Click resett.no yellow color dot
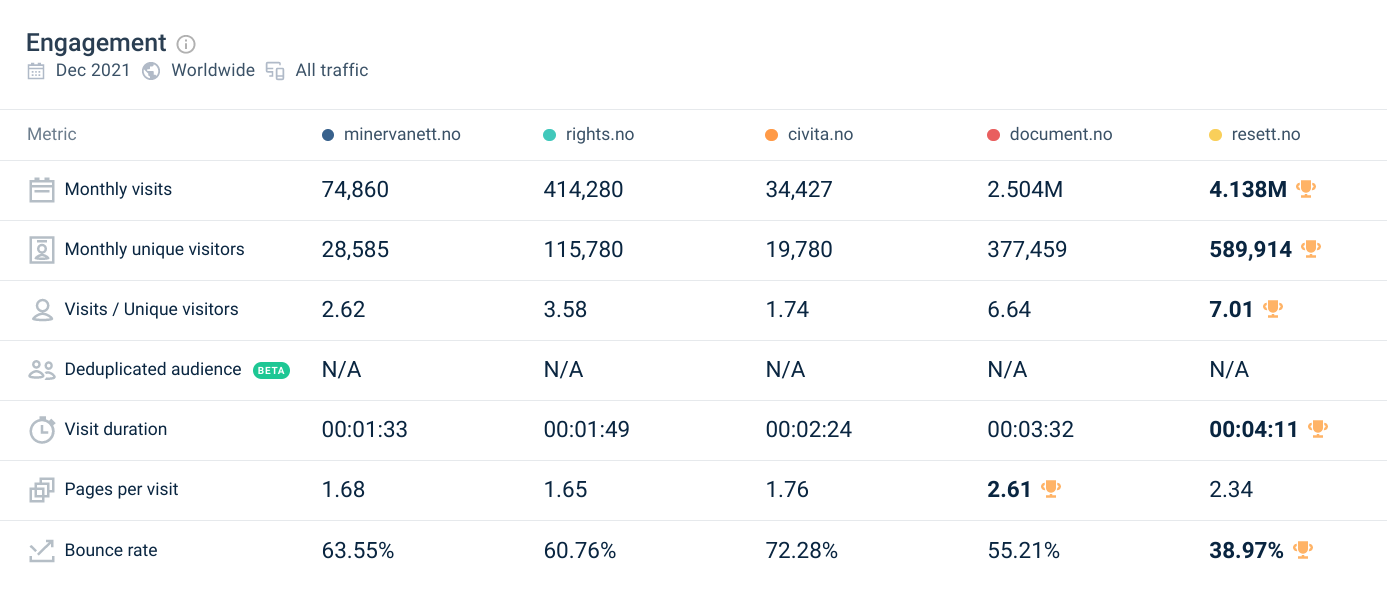The image size is (1387, 593). pyautogui.click(x=1215, y=135)
